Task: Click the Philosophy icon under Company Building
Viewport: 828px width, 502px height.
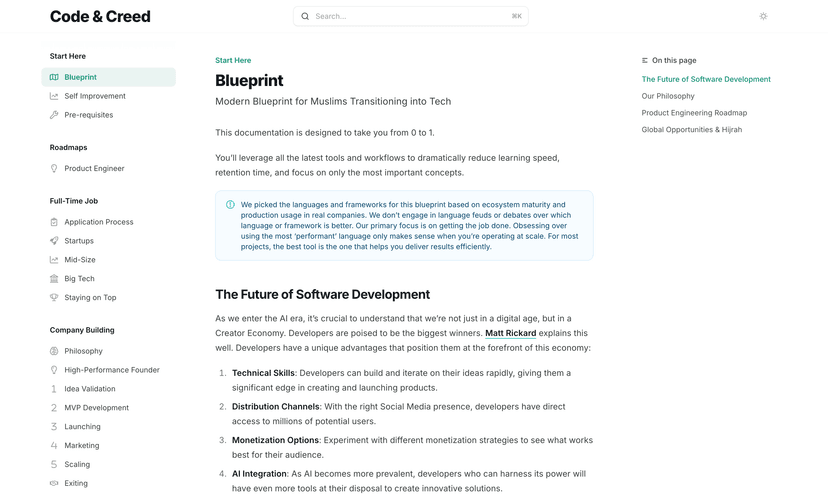Action: (54, 351)
